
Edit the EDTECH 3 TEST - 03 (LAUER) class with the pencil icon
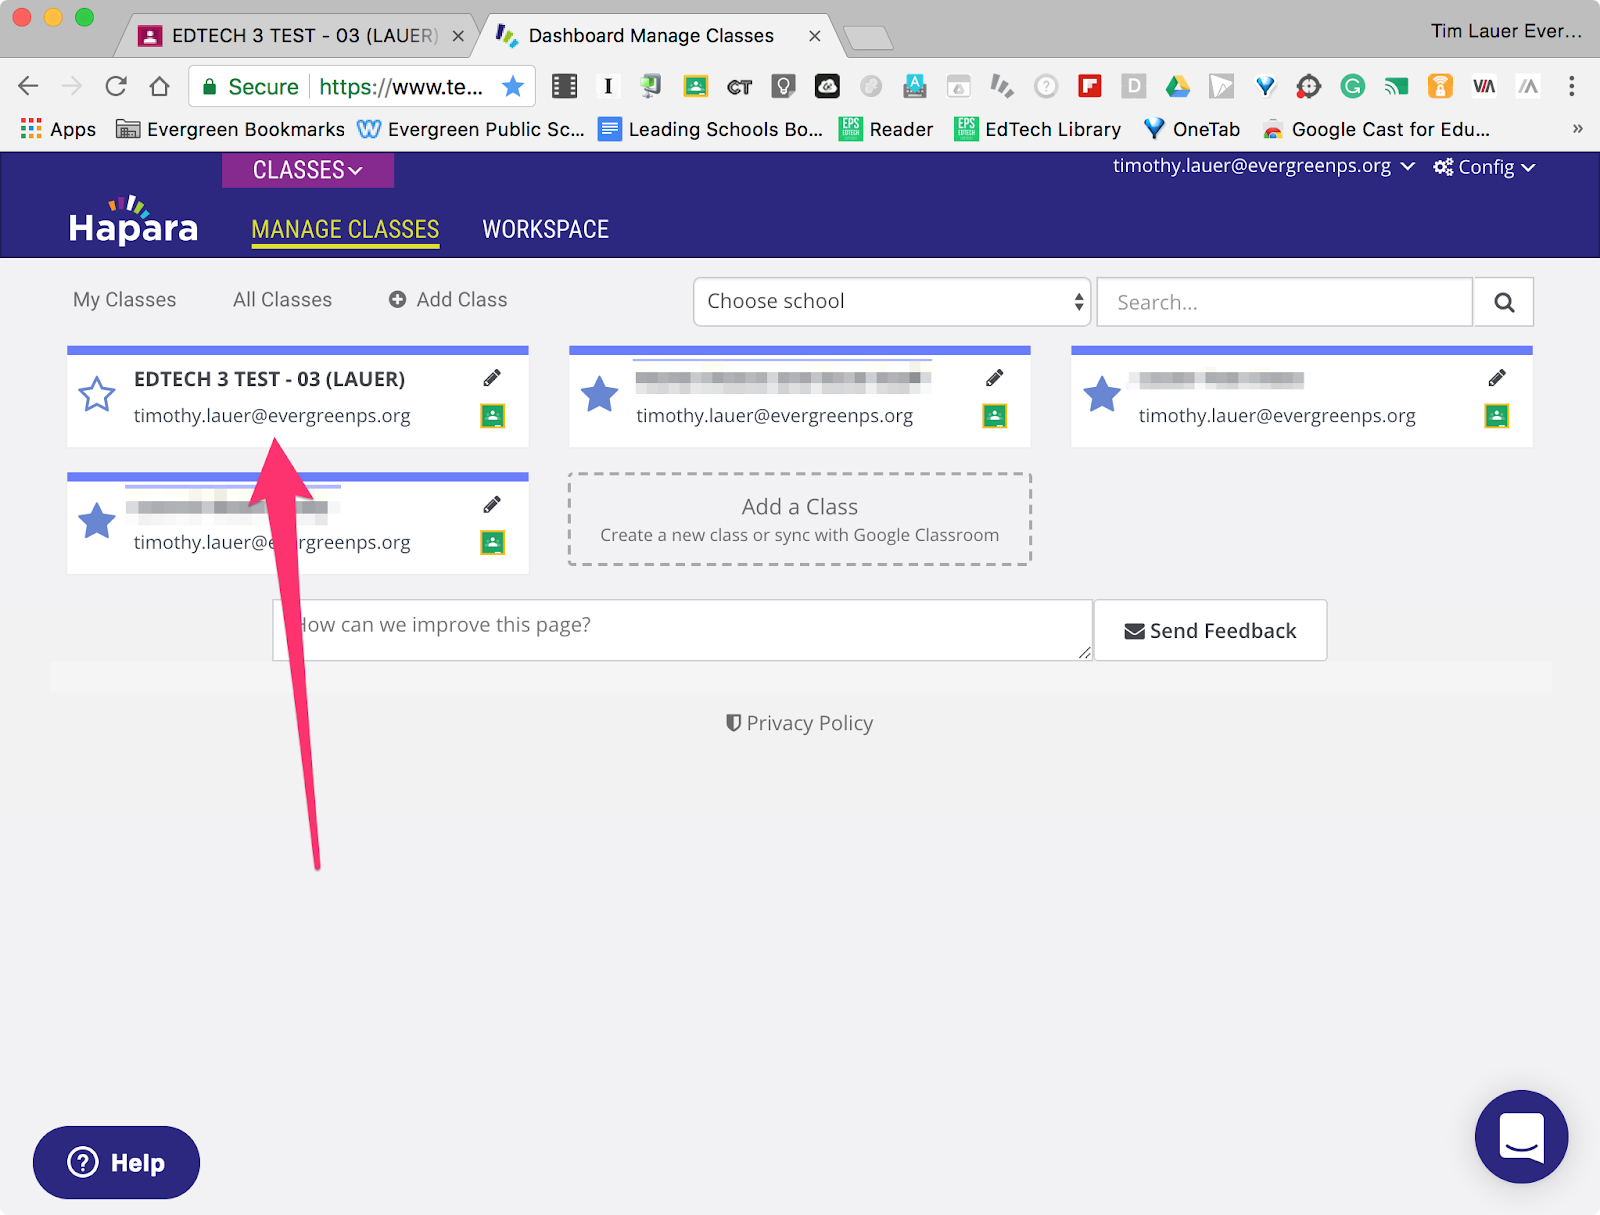492,378
